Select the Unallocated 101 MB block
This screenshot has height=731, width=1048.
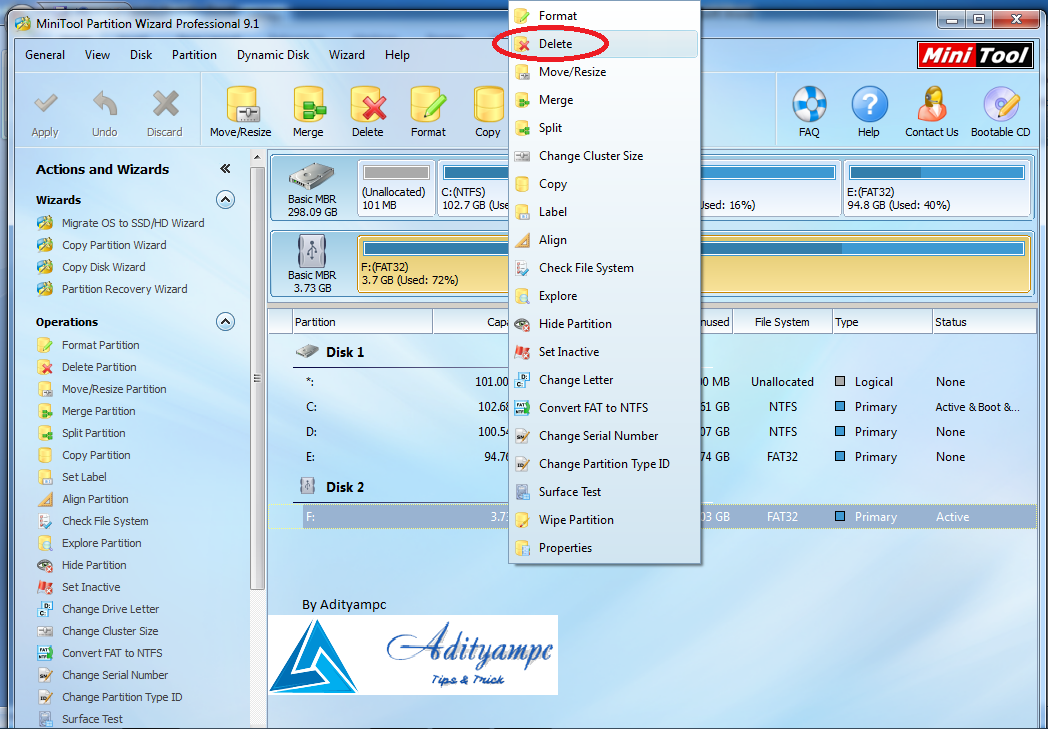[x=396, y=188]
